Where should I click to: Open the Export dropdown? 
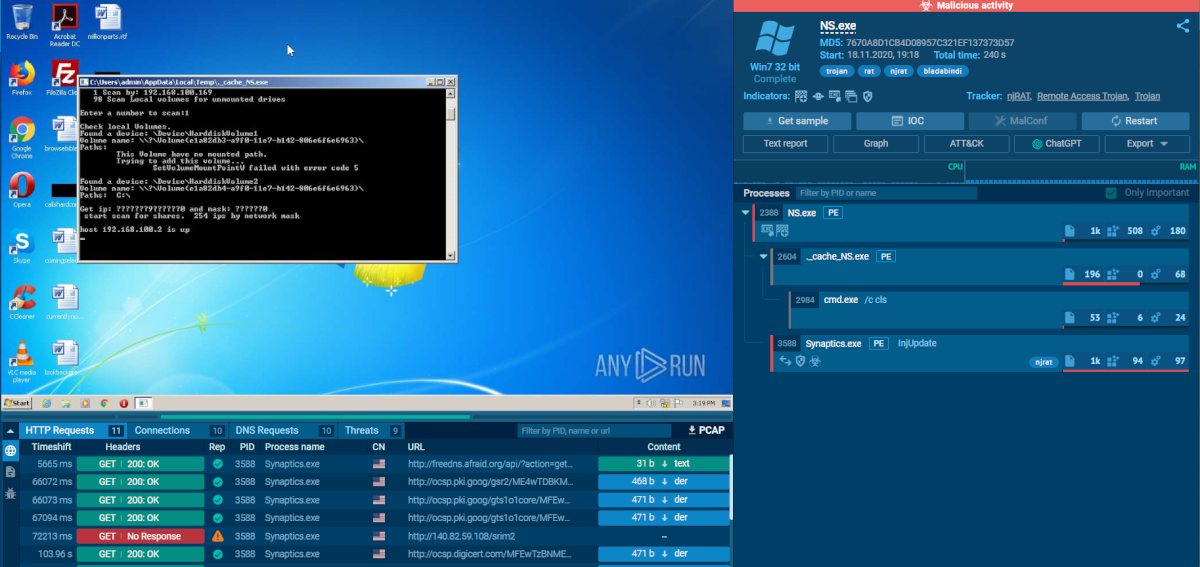point(1149,144)
